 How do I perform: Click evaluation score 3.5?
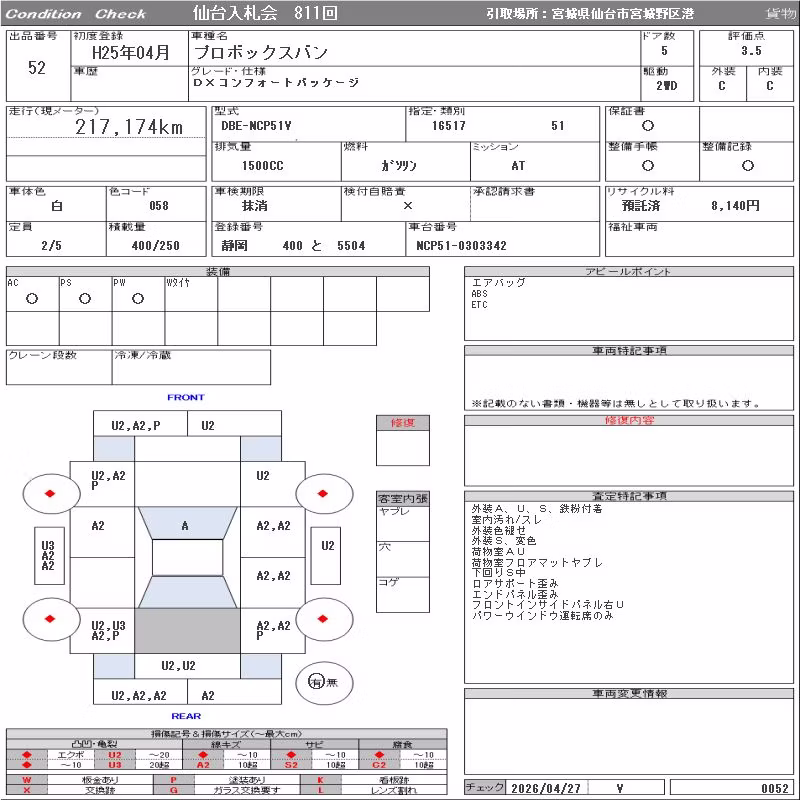pos(752,51)
